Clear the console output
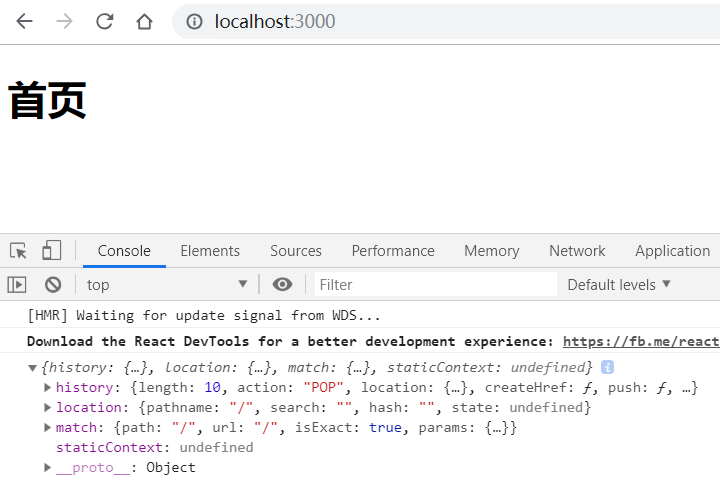720x480 pixels. [53, 285]
